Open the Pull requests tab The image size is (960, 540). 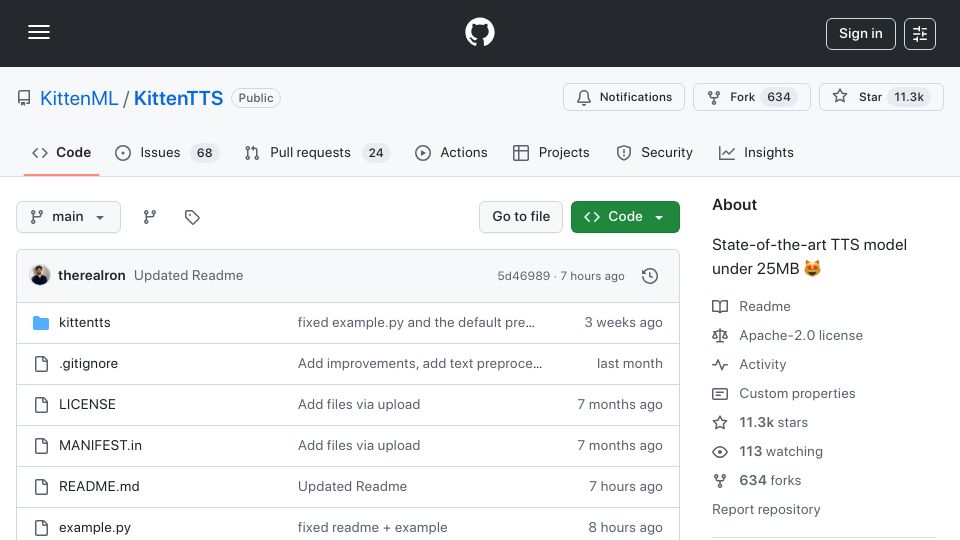[x=317, y=152]
